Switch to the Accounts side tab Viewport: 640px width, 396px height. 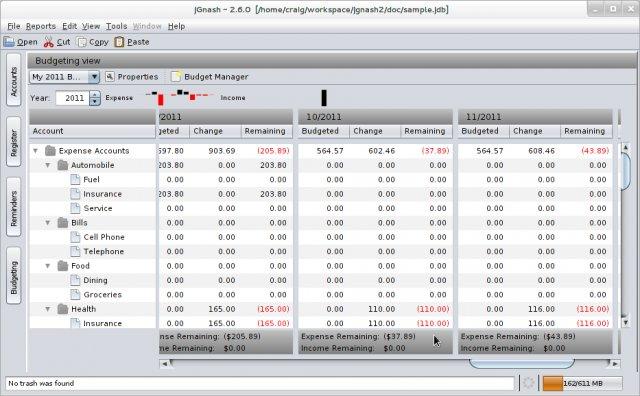pyautogui.click(x=14, y=80)
